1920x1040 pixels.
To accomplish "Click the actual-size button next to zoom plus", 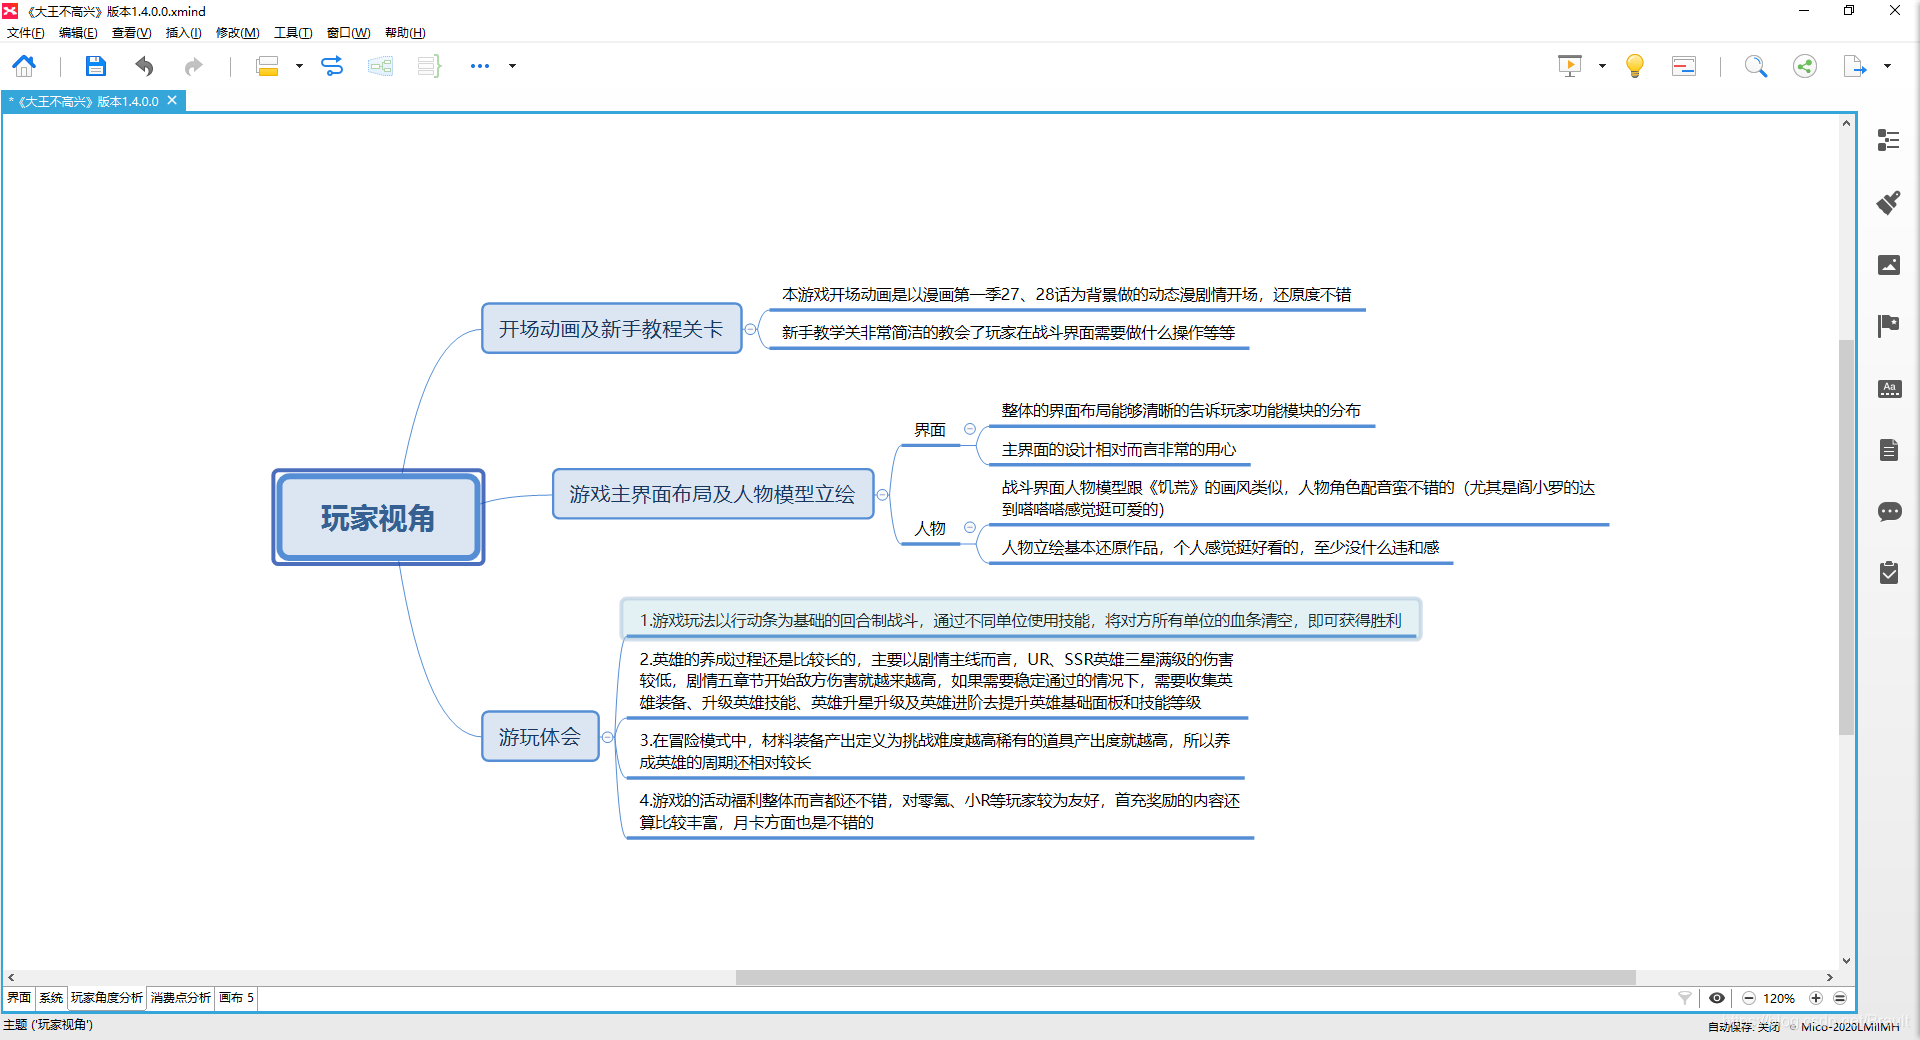I will tap(1840, 998).
